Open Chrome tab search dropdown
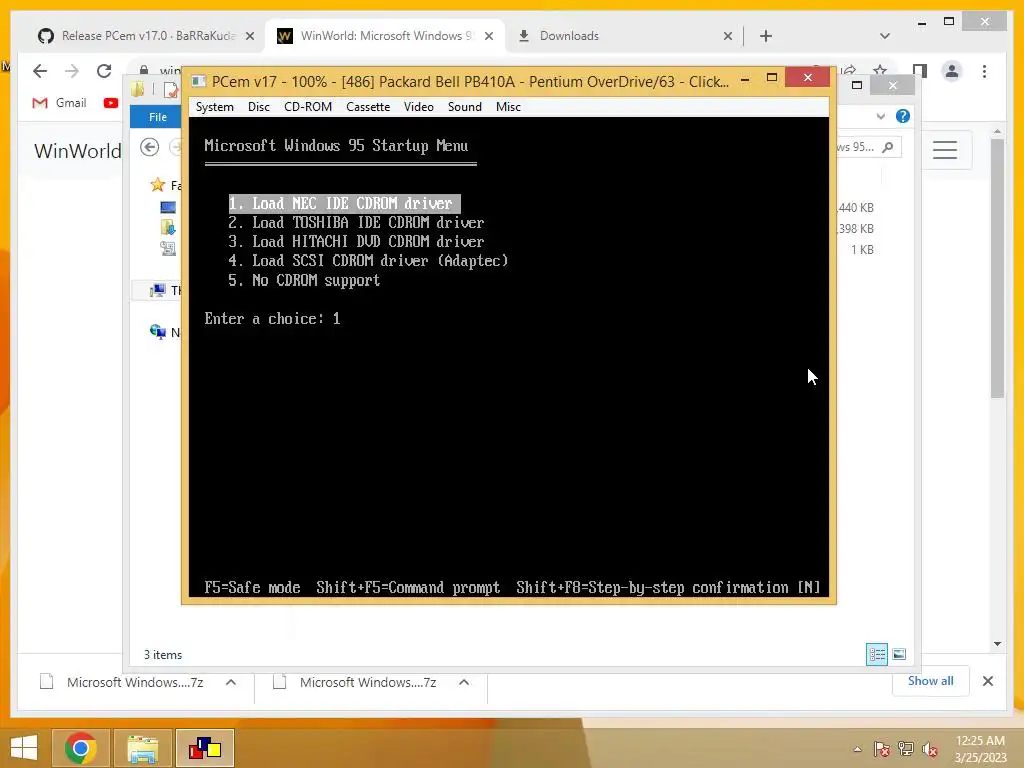Screen dimensions: 1024x768 885,36
